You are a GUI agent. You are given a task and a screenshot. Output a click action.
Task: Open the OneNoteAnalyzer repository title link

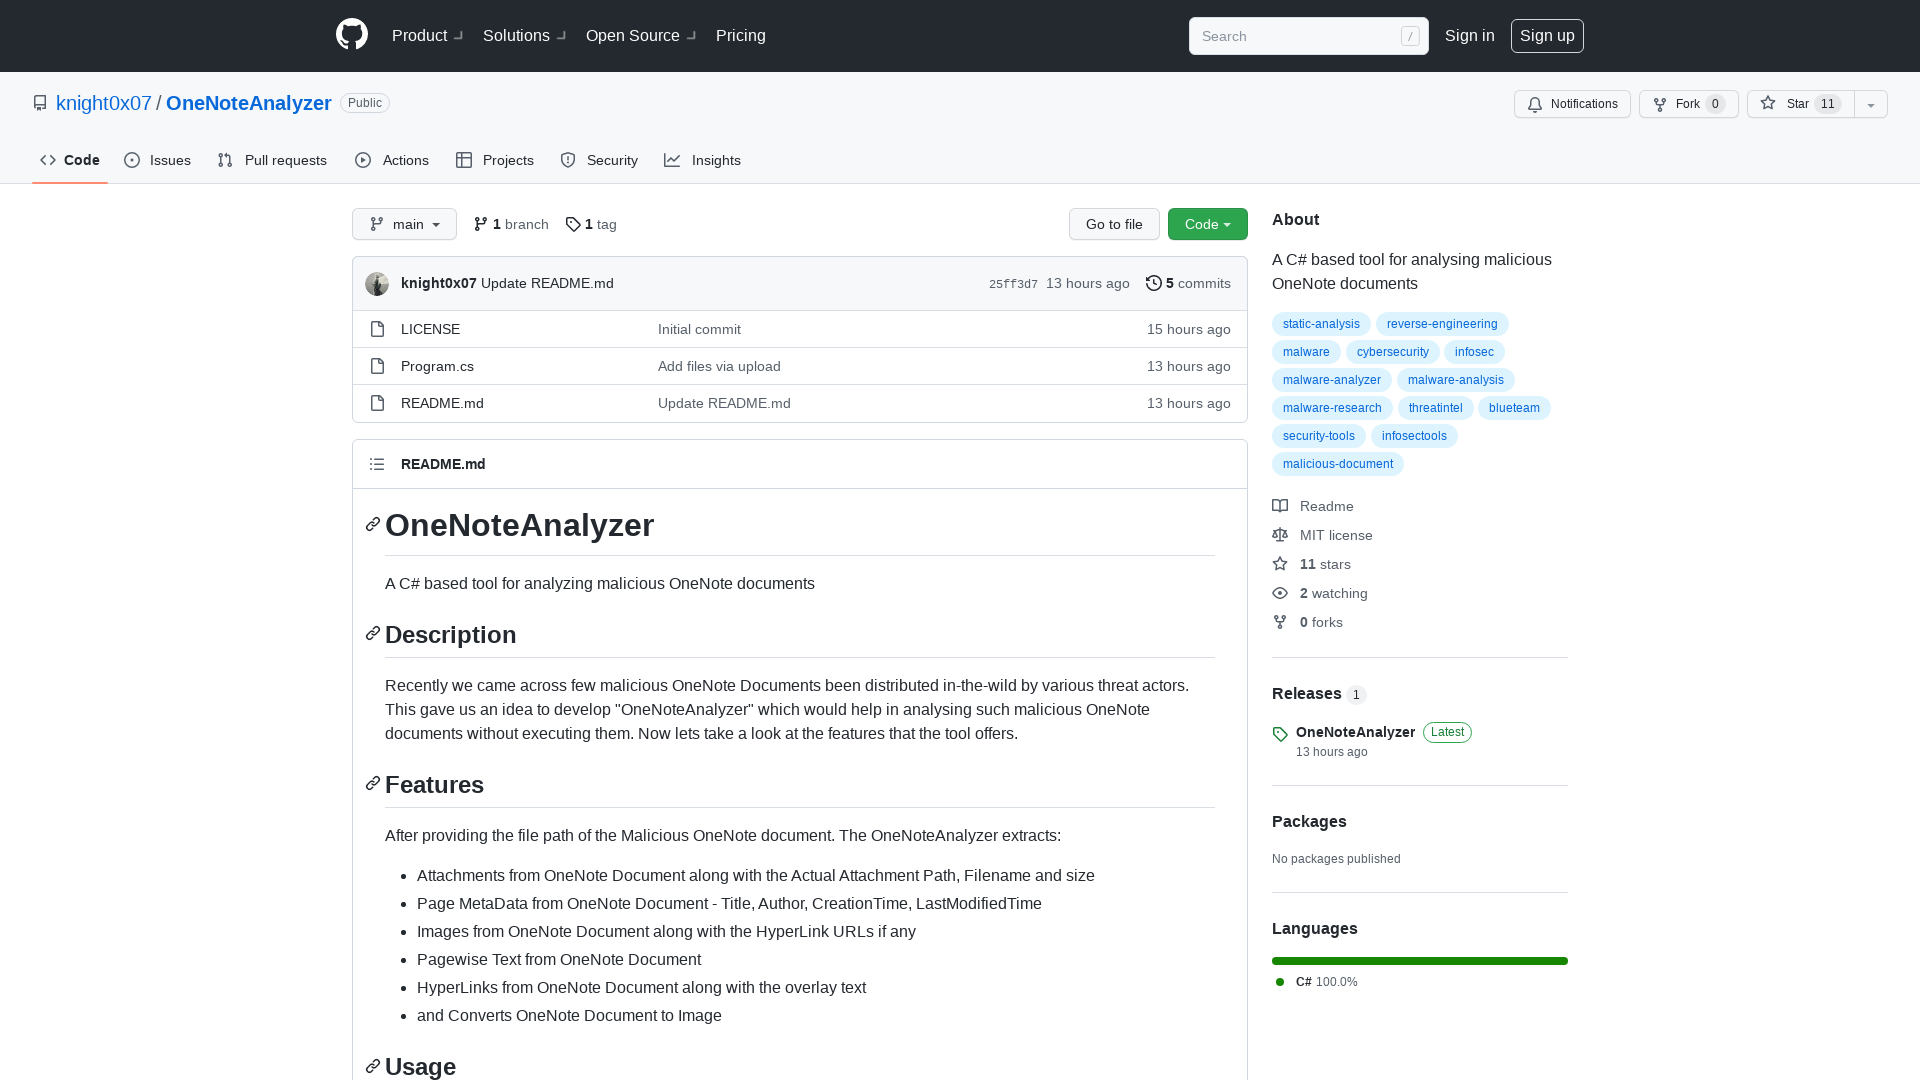coord(249,103)
